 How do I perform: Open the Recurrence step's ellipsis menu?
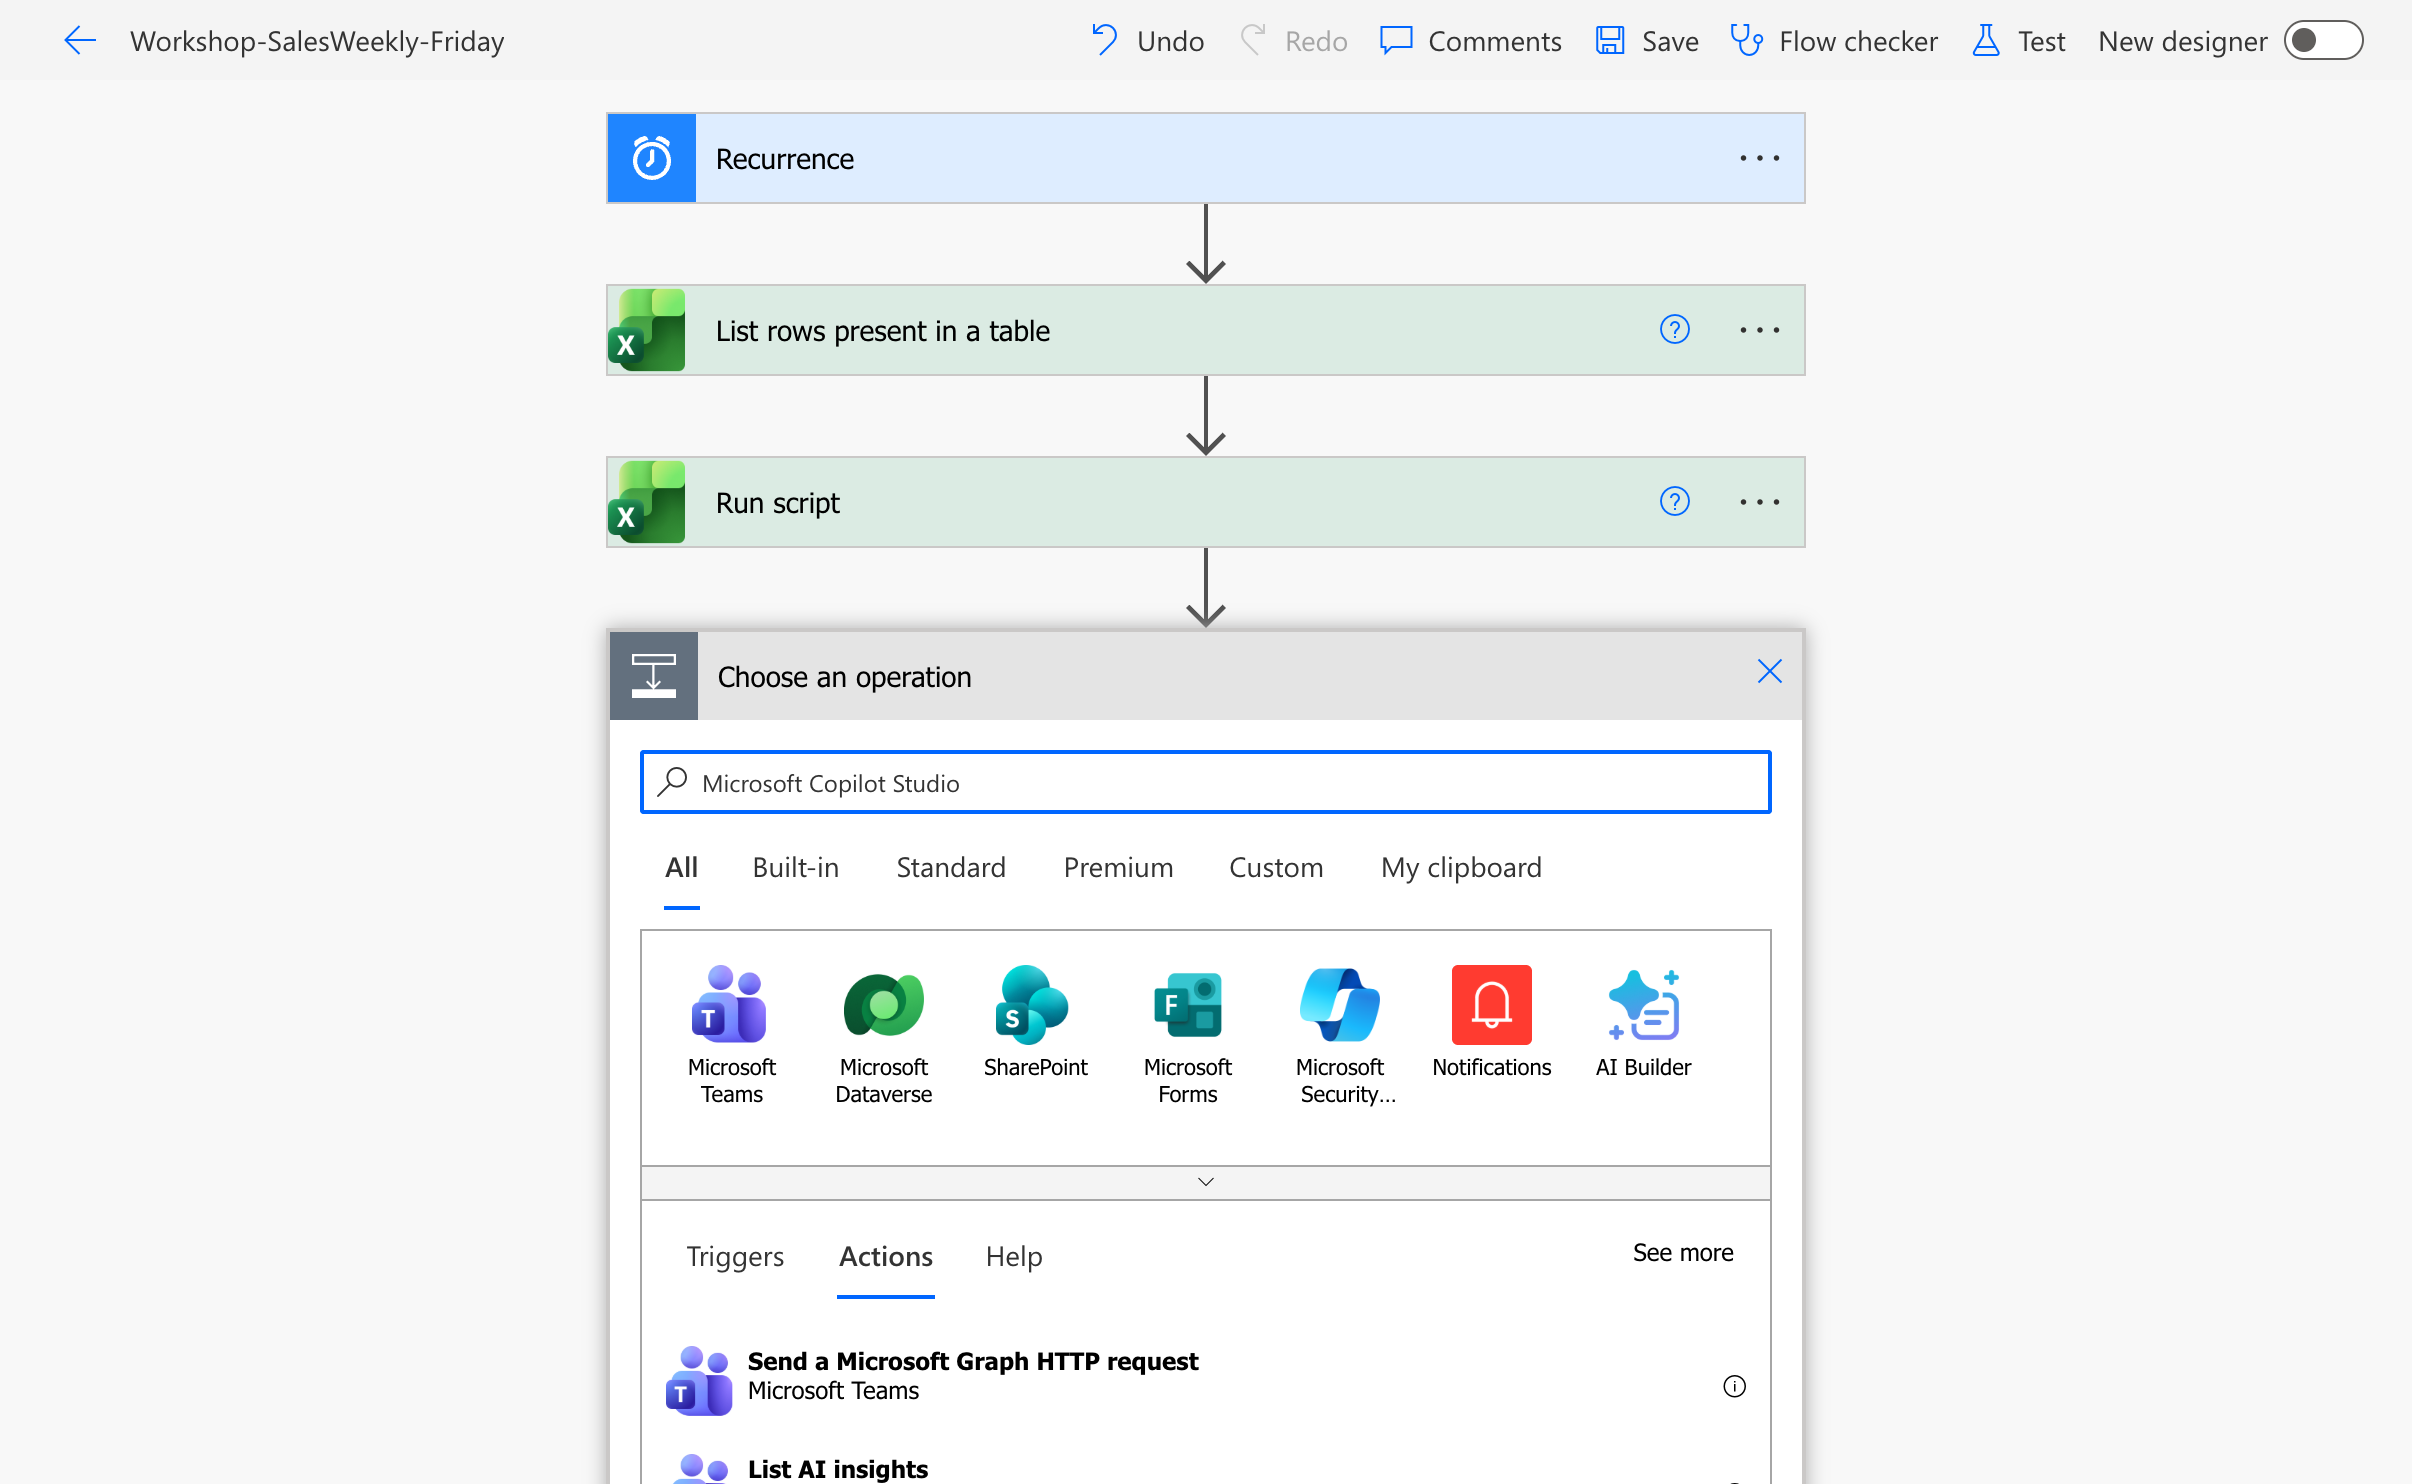(1759, 158)
